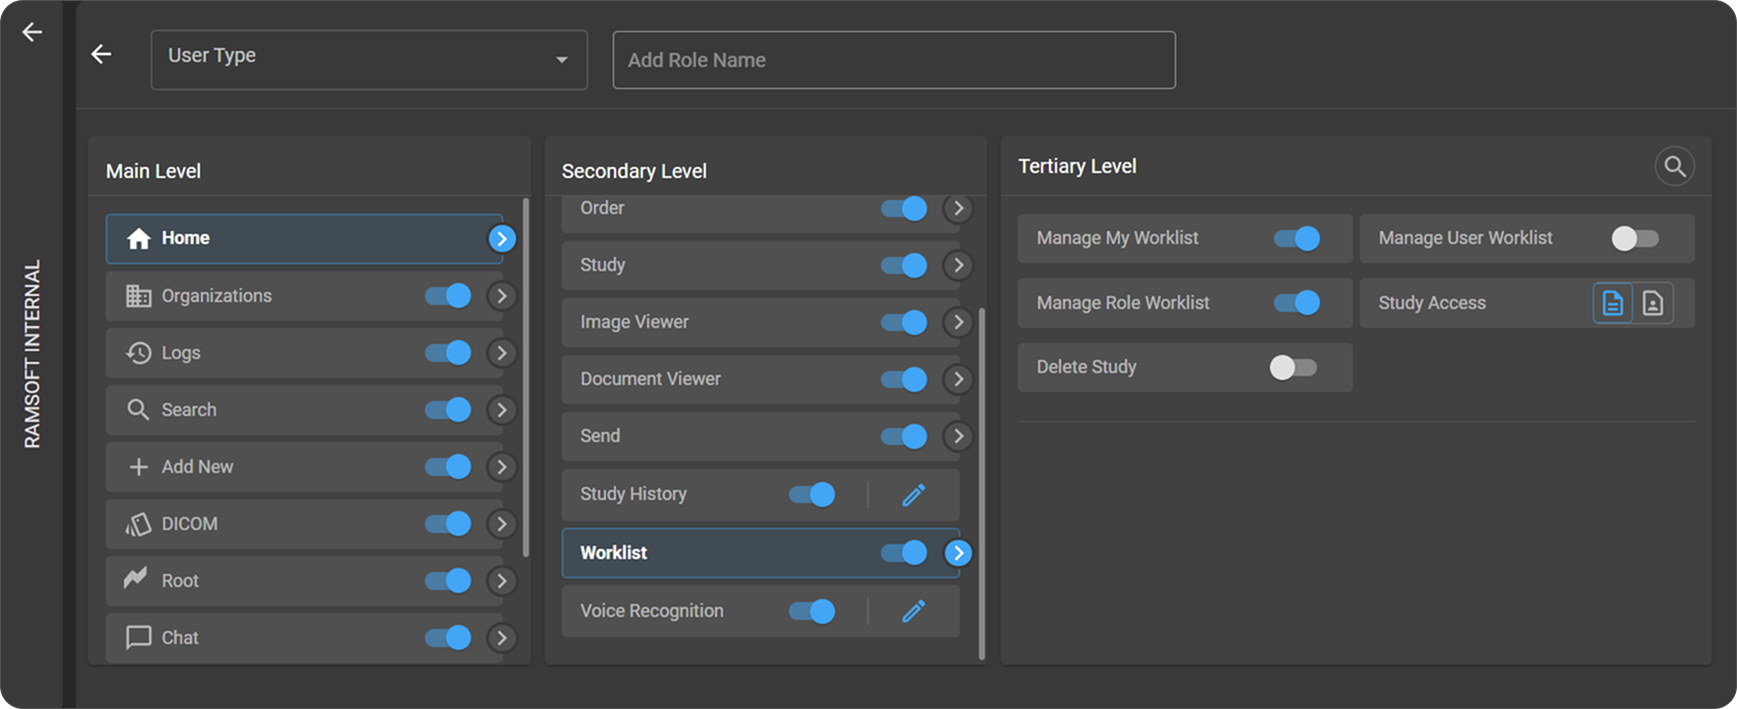Image resolution: width=1737 pixels, height=709 pixels.
Task: Click the Root icon
Action: pyautogui.click(x=136, y=578)
